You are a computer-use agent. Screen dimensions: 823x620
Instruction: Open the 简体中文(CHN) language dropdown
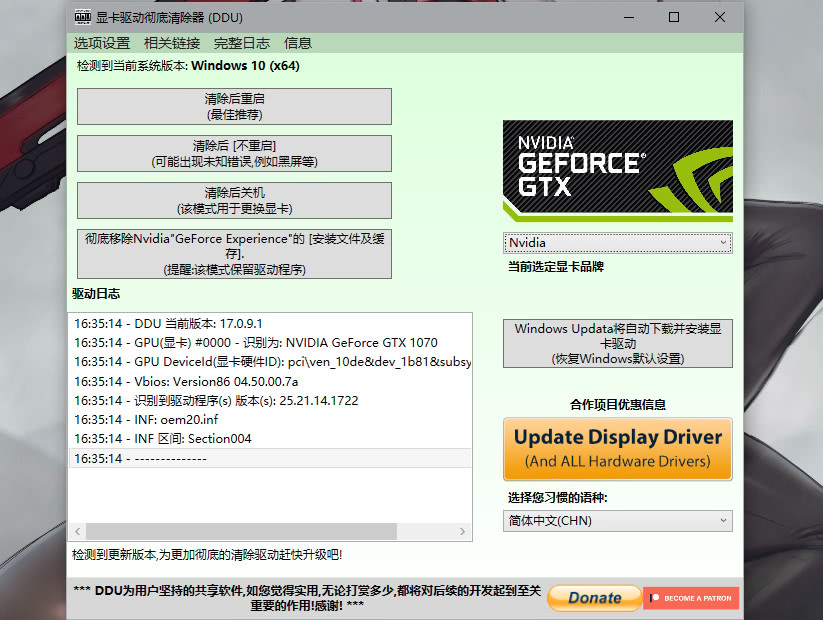coord(618,521)
